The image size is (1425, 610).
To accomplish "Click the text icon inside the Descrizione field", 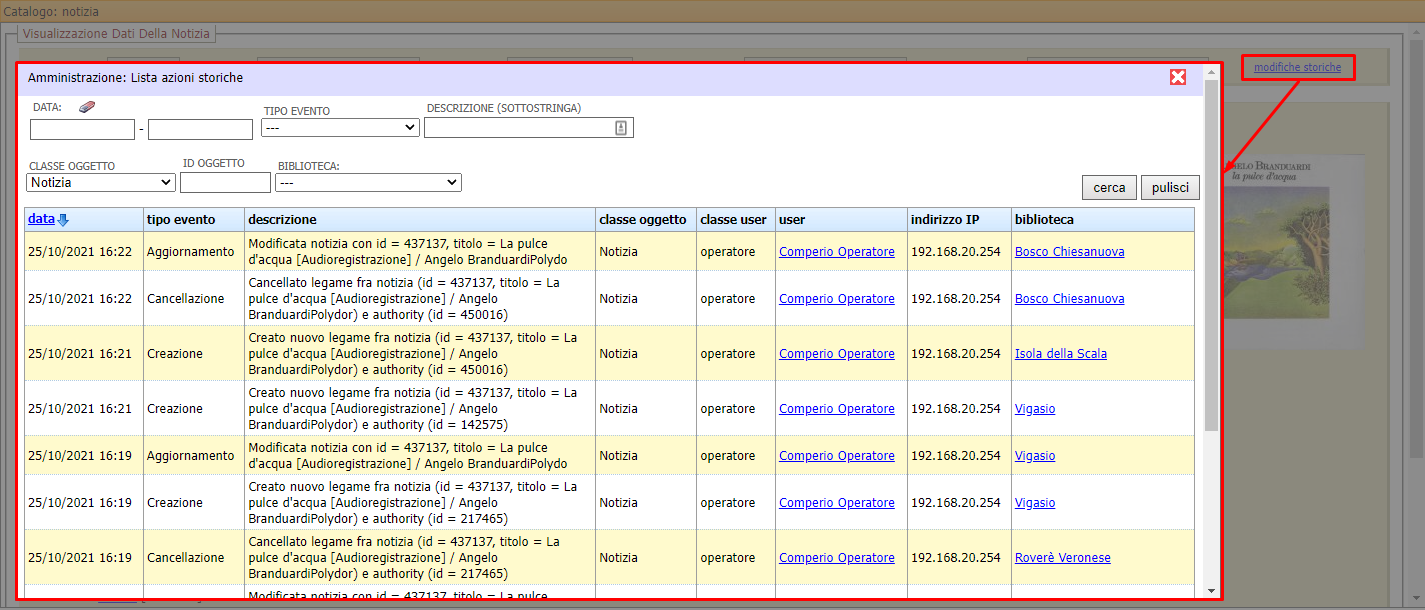I will click(620, 127).
